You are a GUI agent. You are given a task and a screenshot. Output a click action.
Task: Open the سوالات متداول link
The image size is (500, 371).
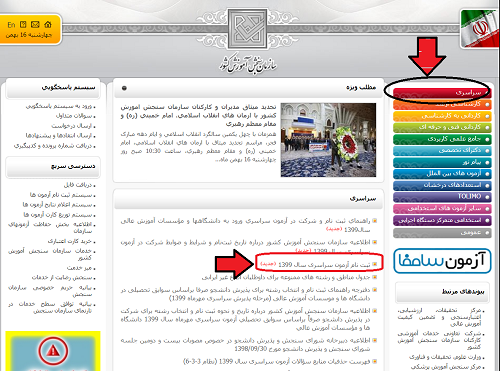[x=74, y=116]
